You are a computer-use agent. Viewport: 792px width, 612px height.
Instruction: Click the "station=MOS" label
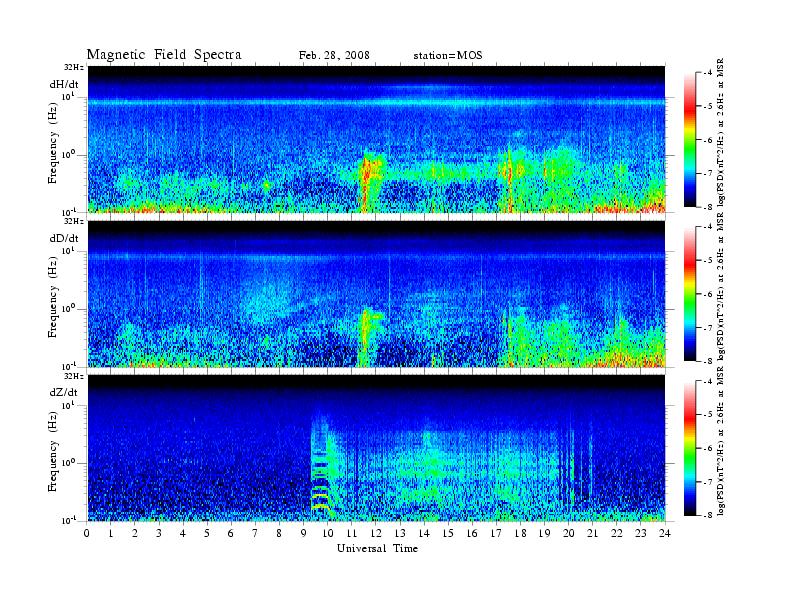pyautogui.click(x=448, y=55)
